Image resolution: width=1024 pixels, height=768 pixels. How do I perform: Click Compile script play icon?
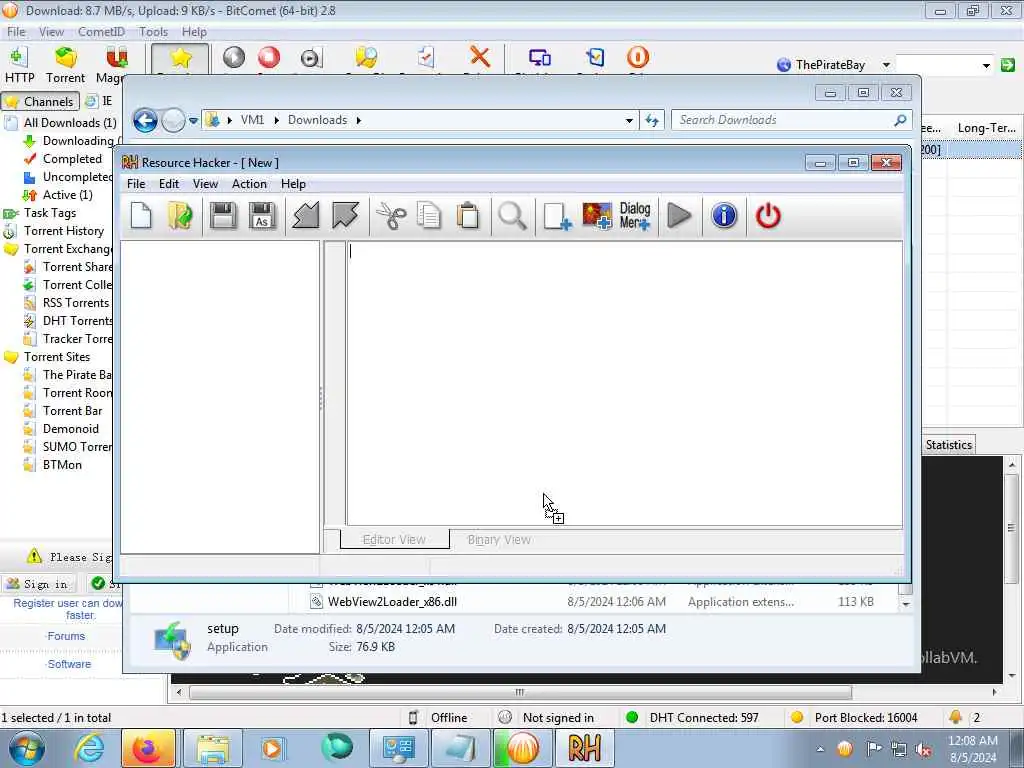pyautogui.click(x=679, y=216)
